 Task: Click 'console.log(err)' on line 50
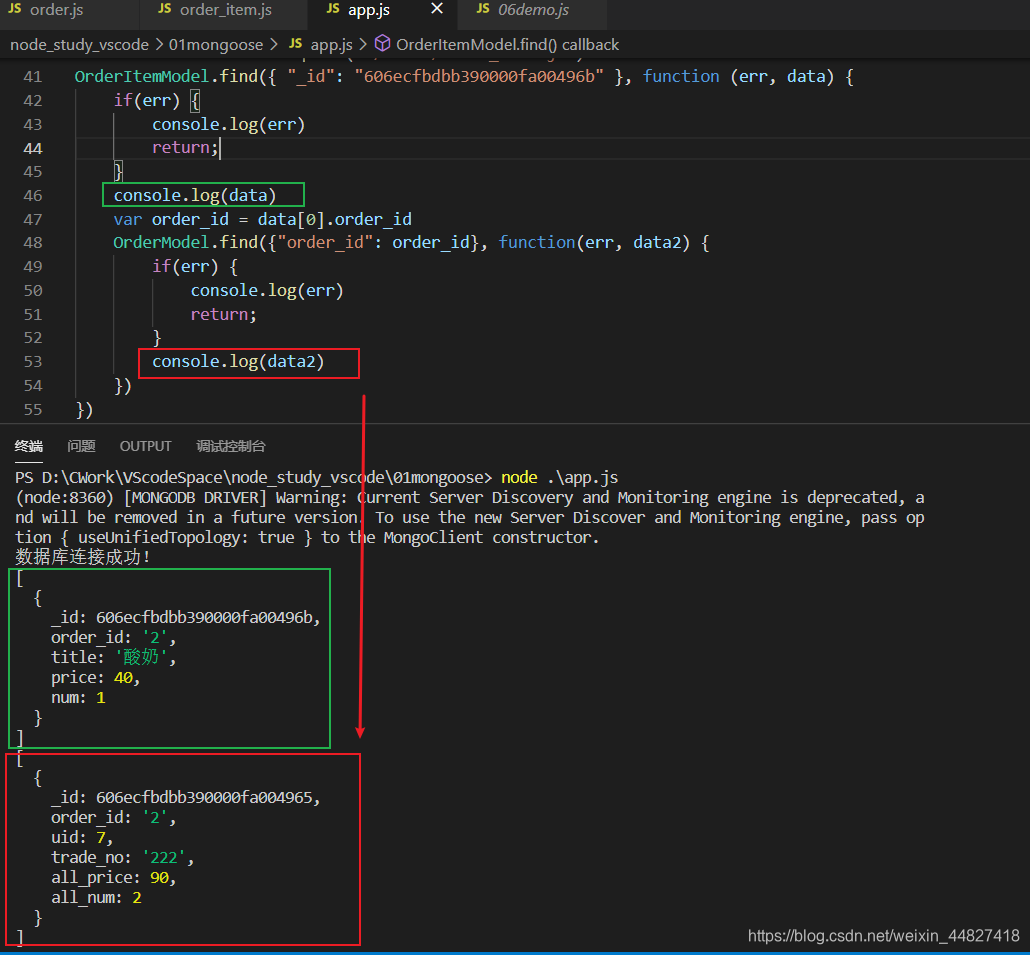(x=267, y=291)
